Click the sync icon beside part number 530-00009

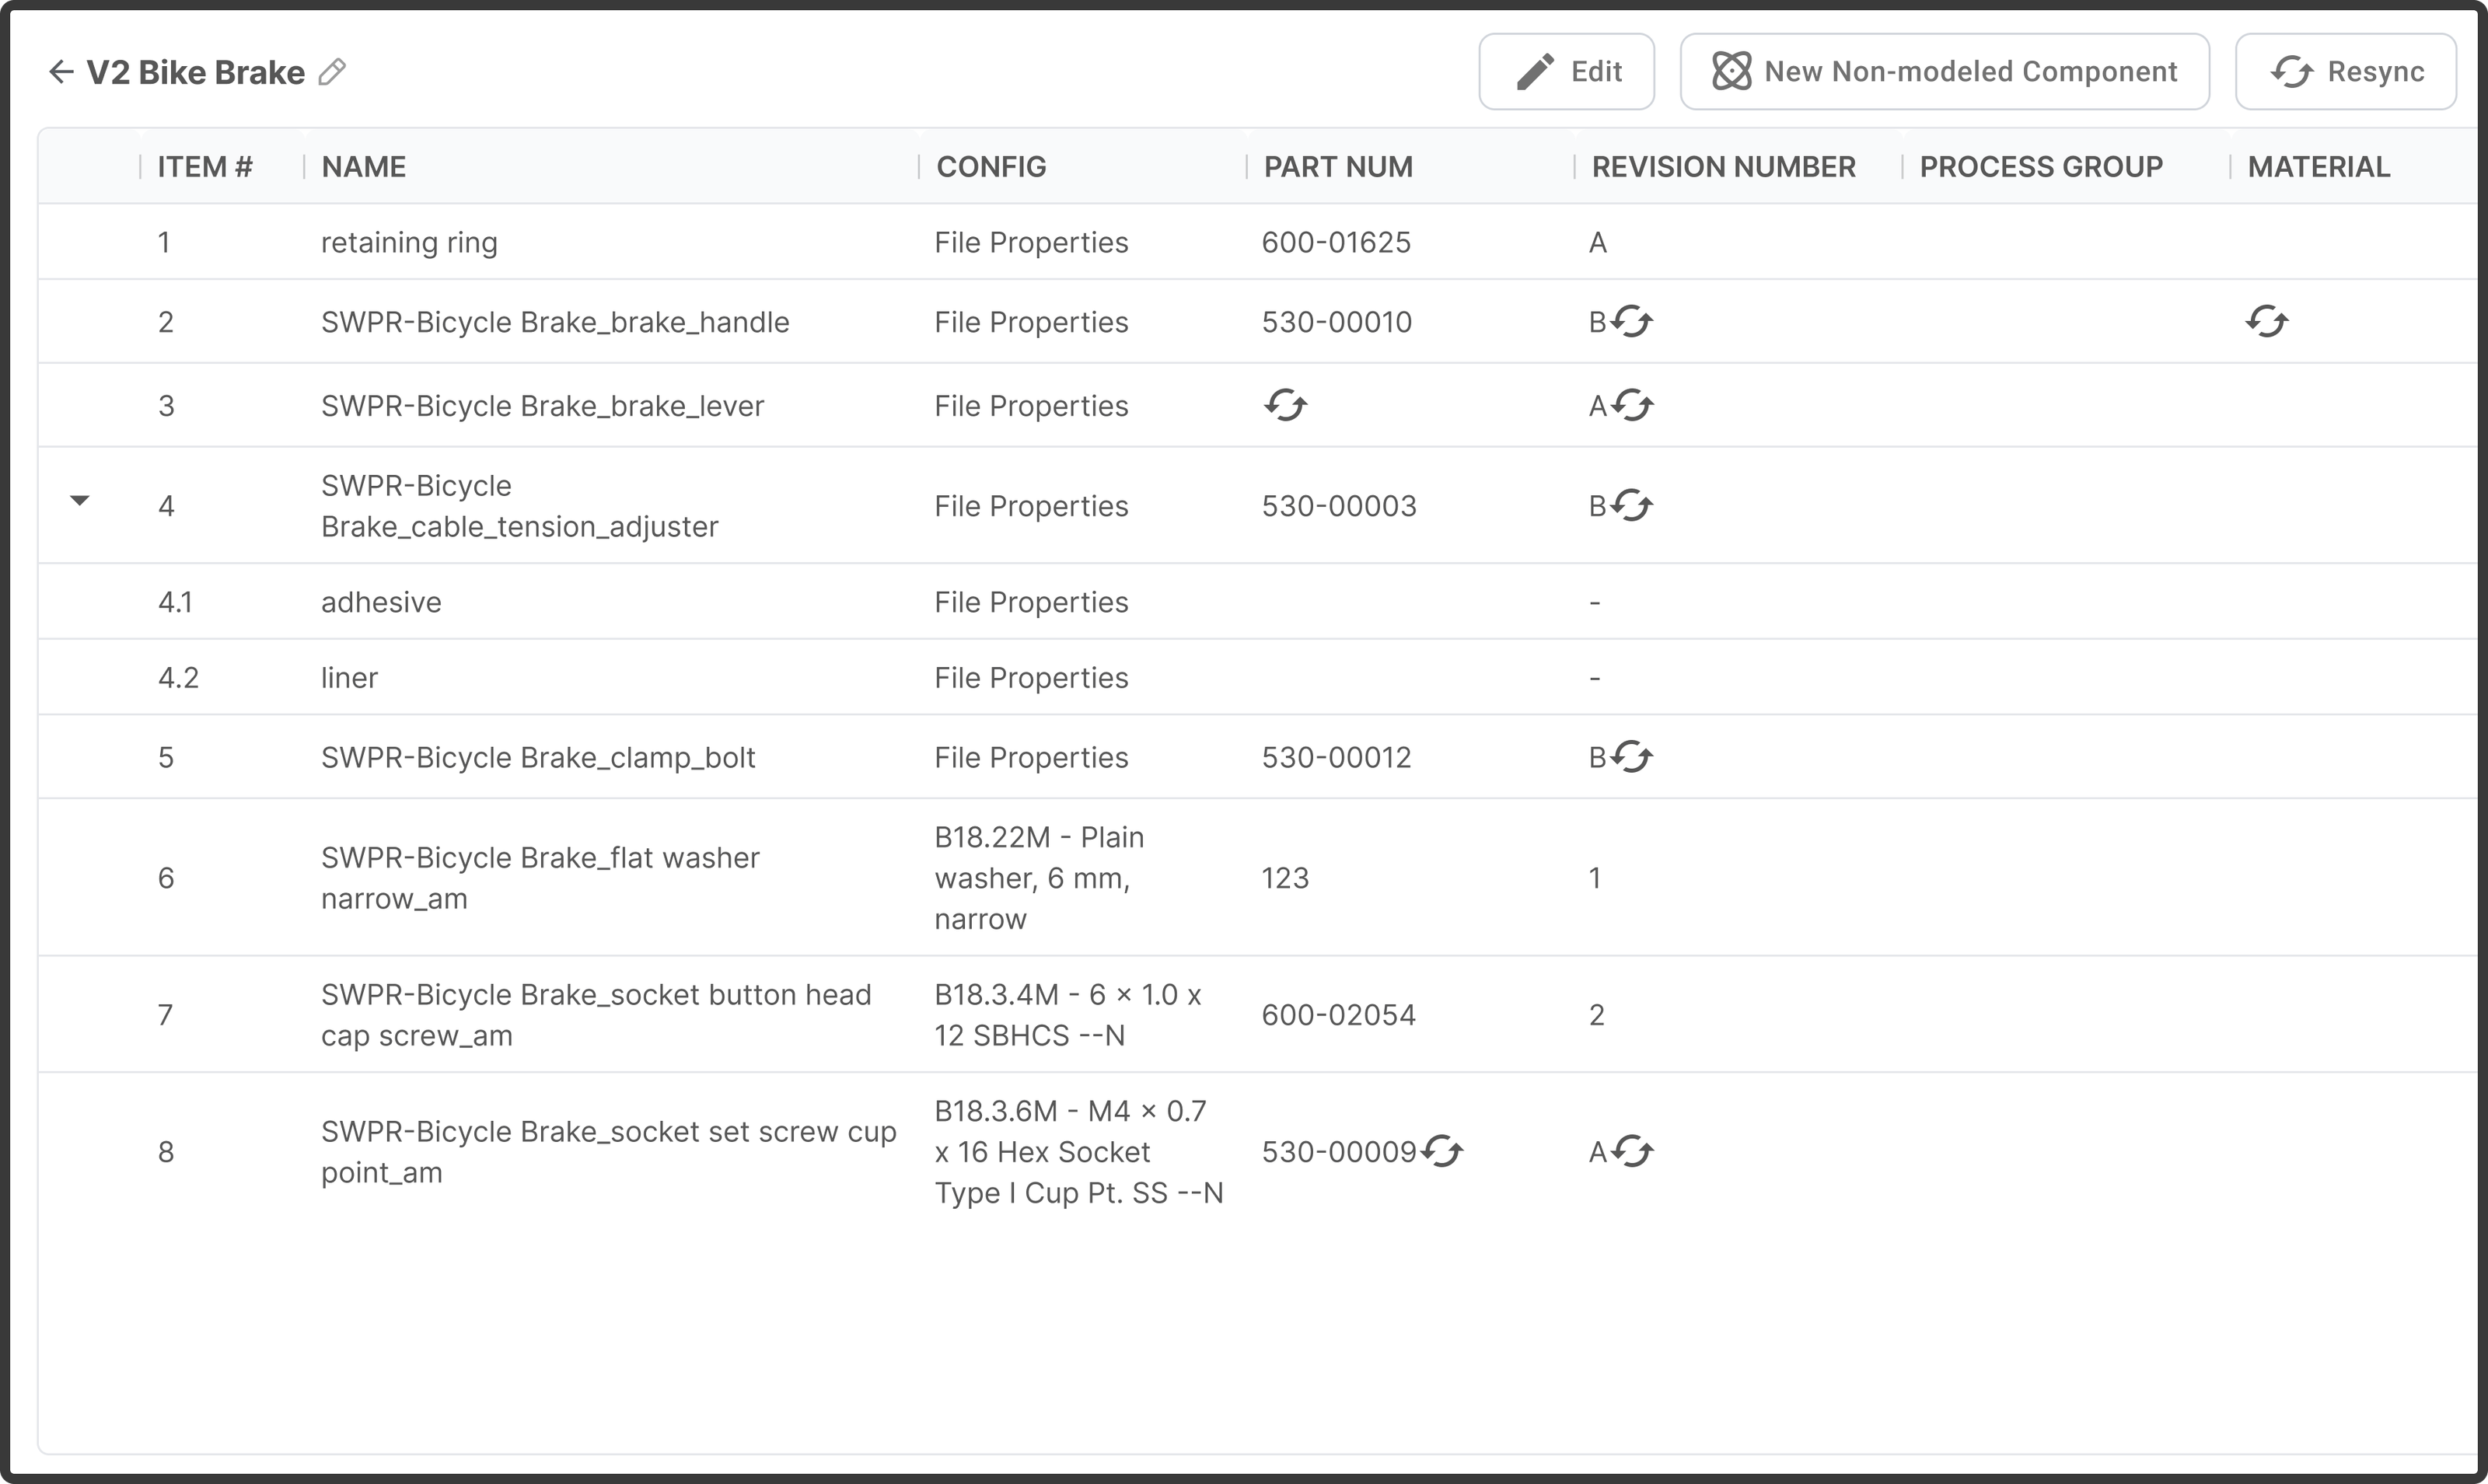tap(1442, 1152)
